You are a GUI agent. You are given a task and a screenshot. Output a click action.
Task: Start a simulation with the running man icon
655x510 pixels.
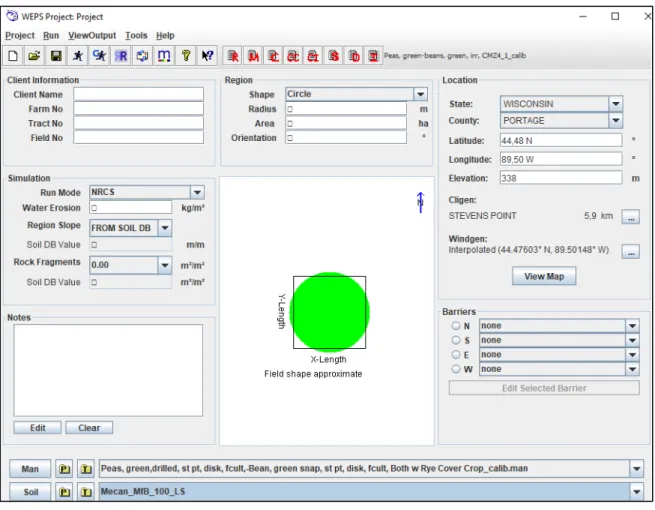(78, 56)
